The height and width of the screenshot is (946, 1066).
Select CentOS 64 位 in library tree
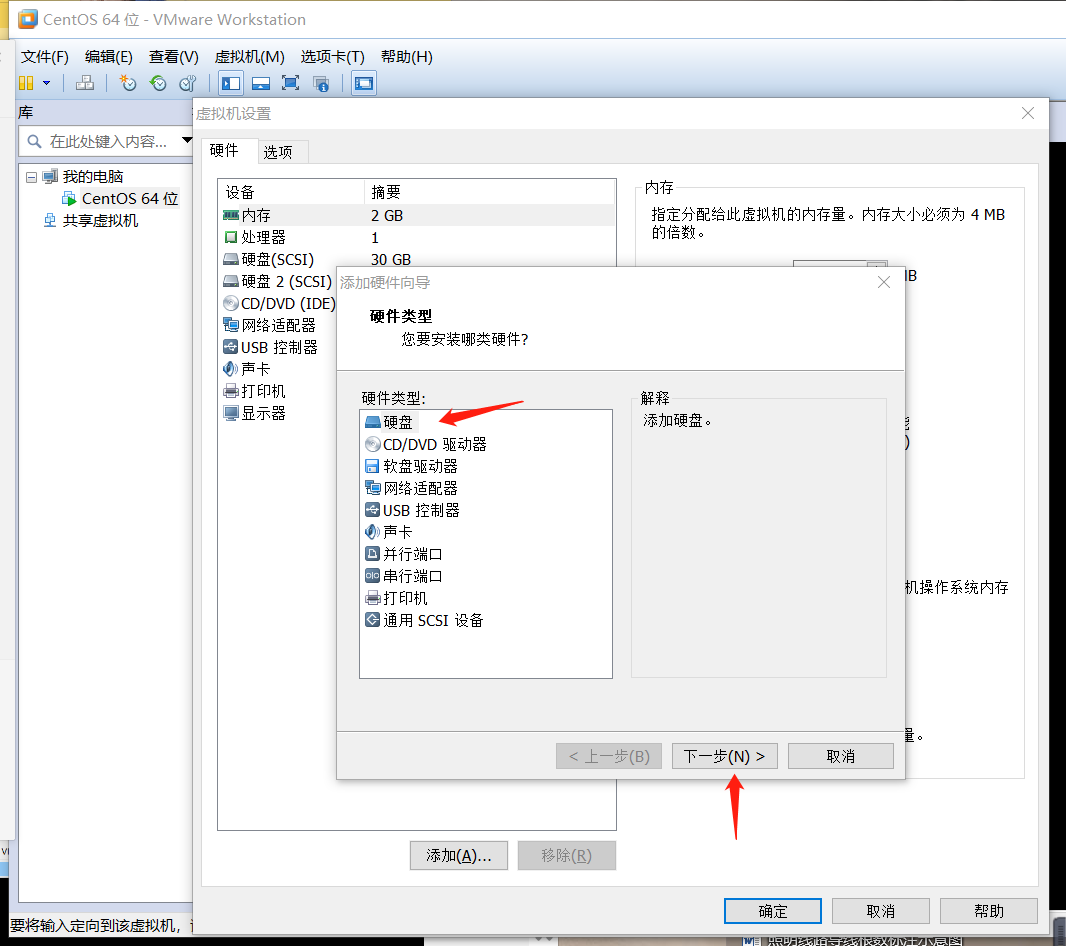(x=129, y=199)
